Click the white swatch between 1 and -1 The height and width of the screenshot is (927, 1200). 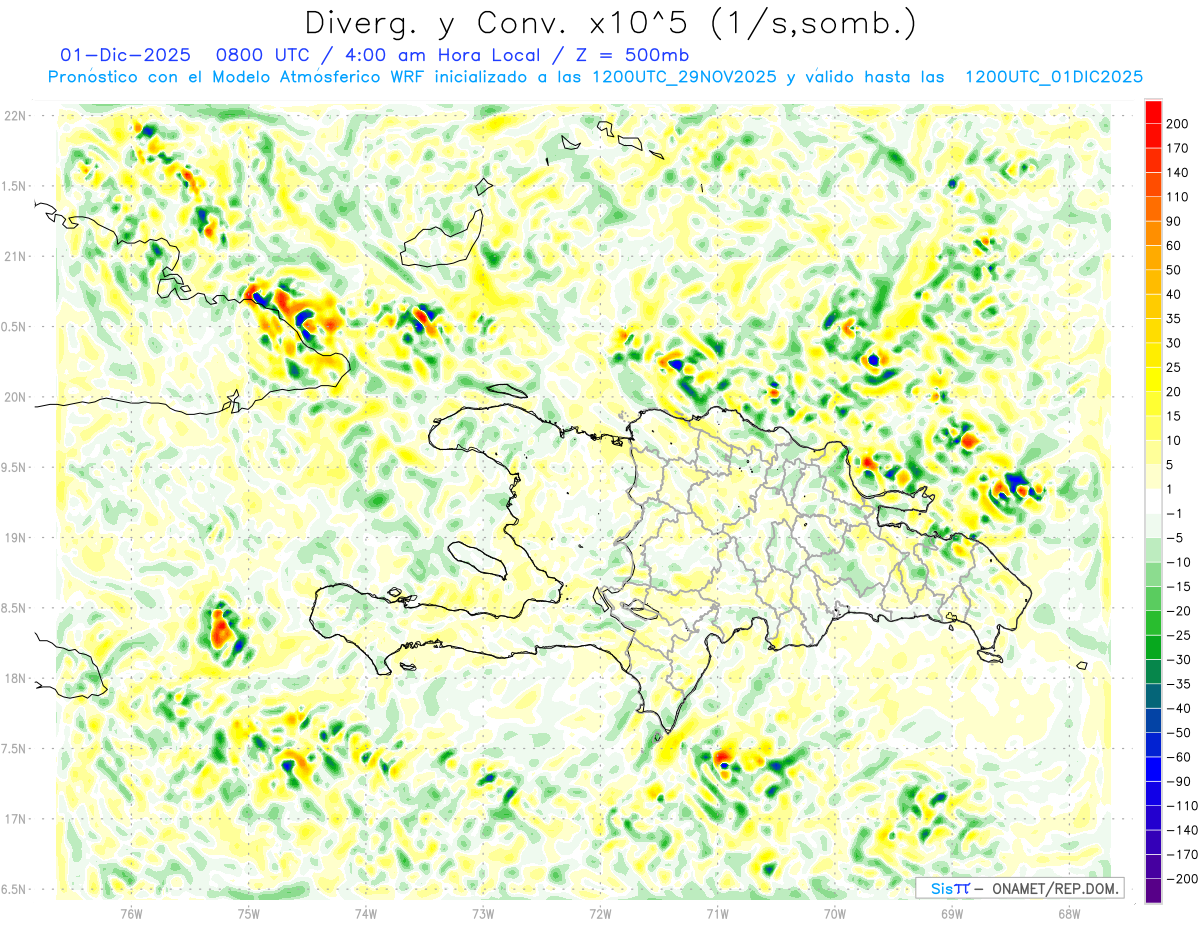click(1152, 502)
